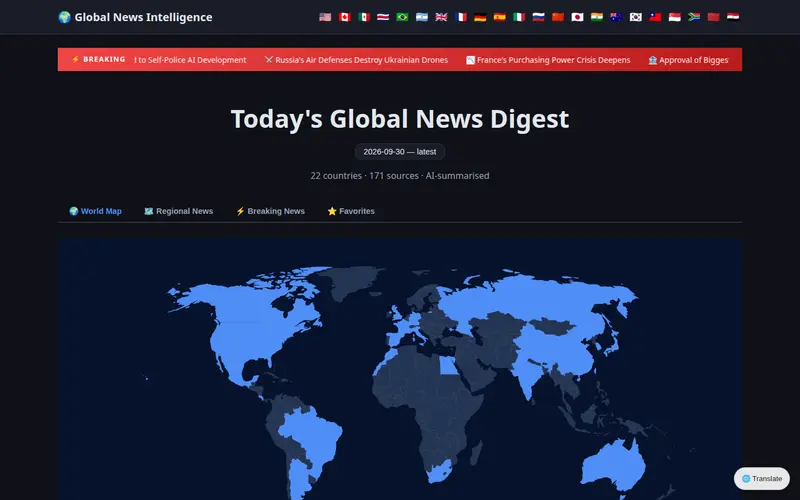Click the Today's Global News Digest heading
Viewport: 800px width, 500px height.
(400, 119)
